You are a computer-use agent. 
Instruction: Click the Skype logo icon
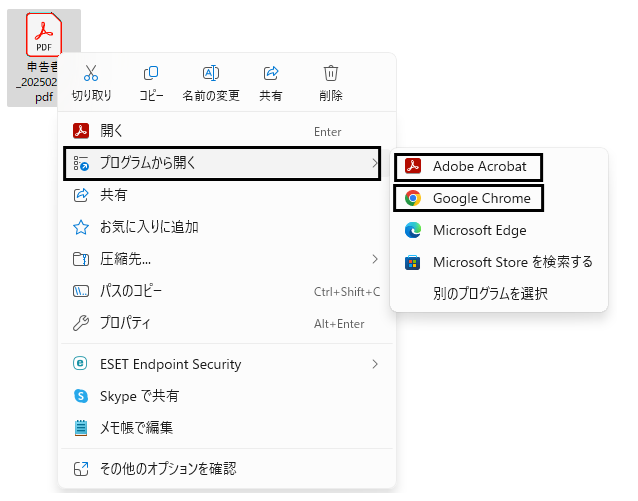81,396
